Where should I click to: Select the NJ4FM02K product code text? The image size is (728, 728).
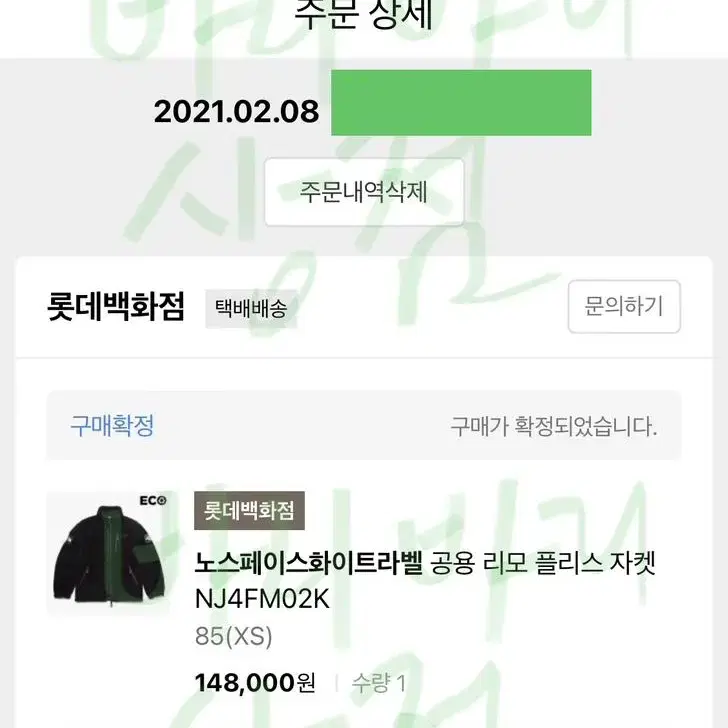[x=262, y=599]
